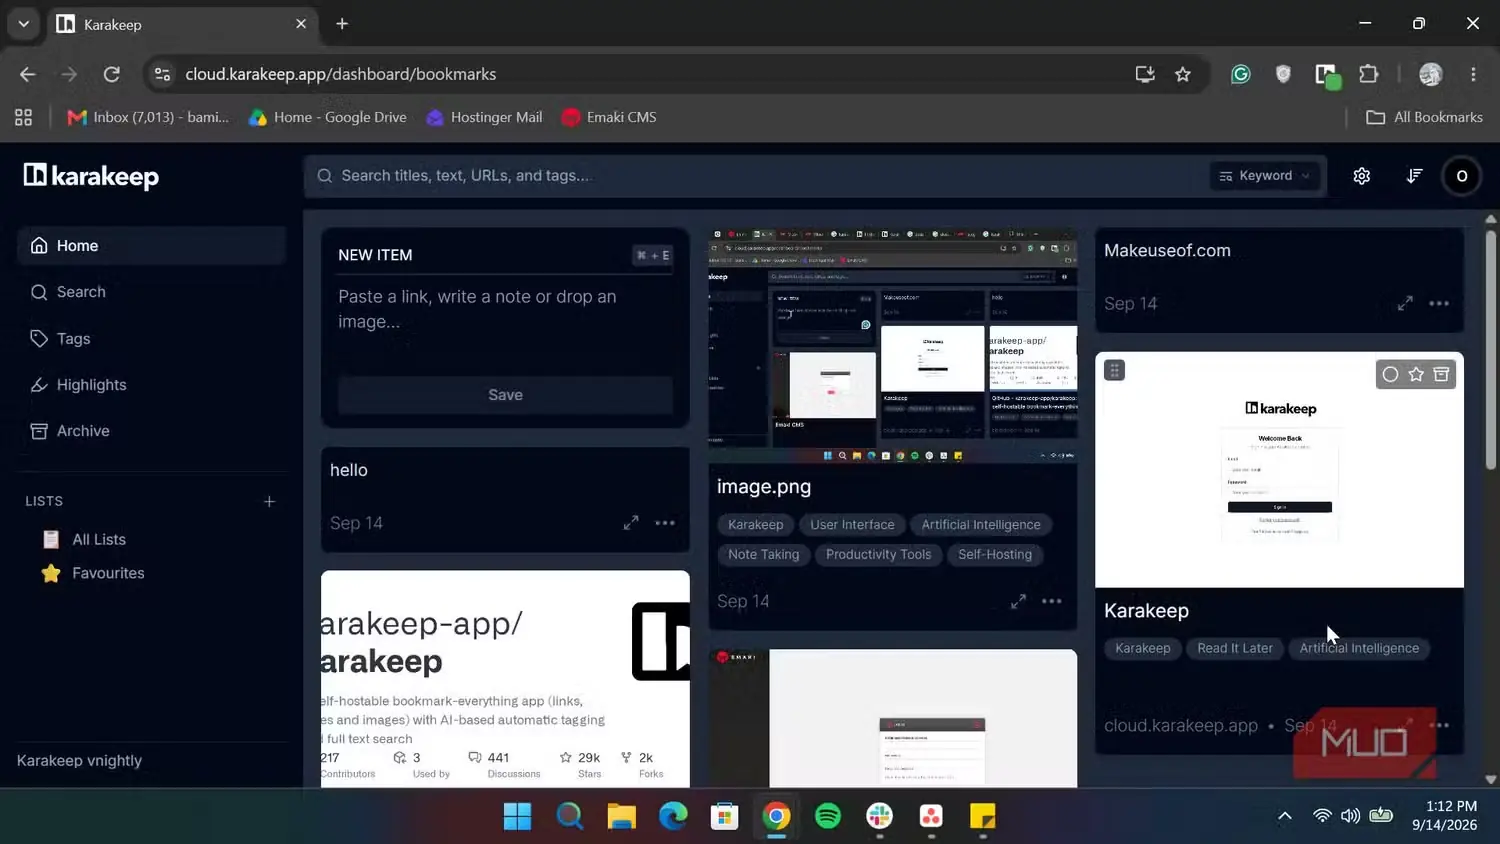This screenshot has height=844, width=1500.
Task: Add a new list with the plus icon
Action: tap(269, 501)
